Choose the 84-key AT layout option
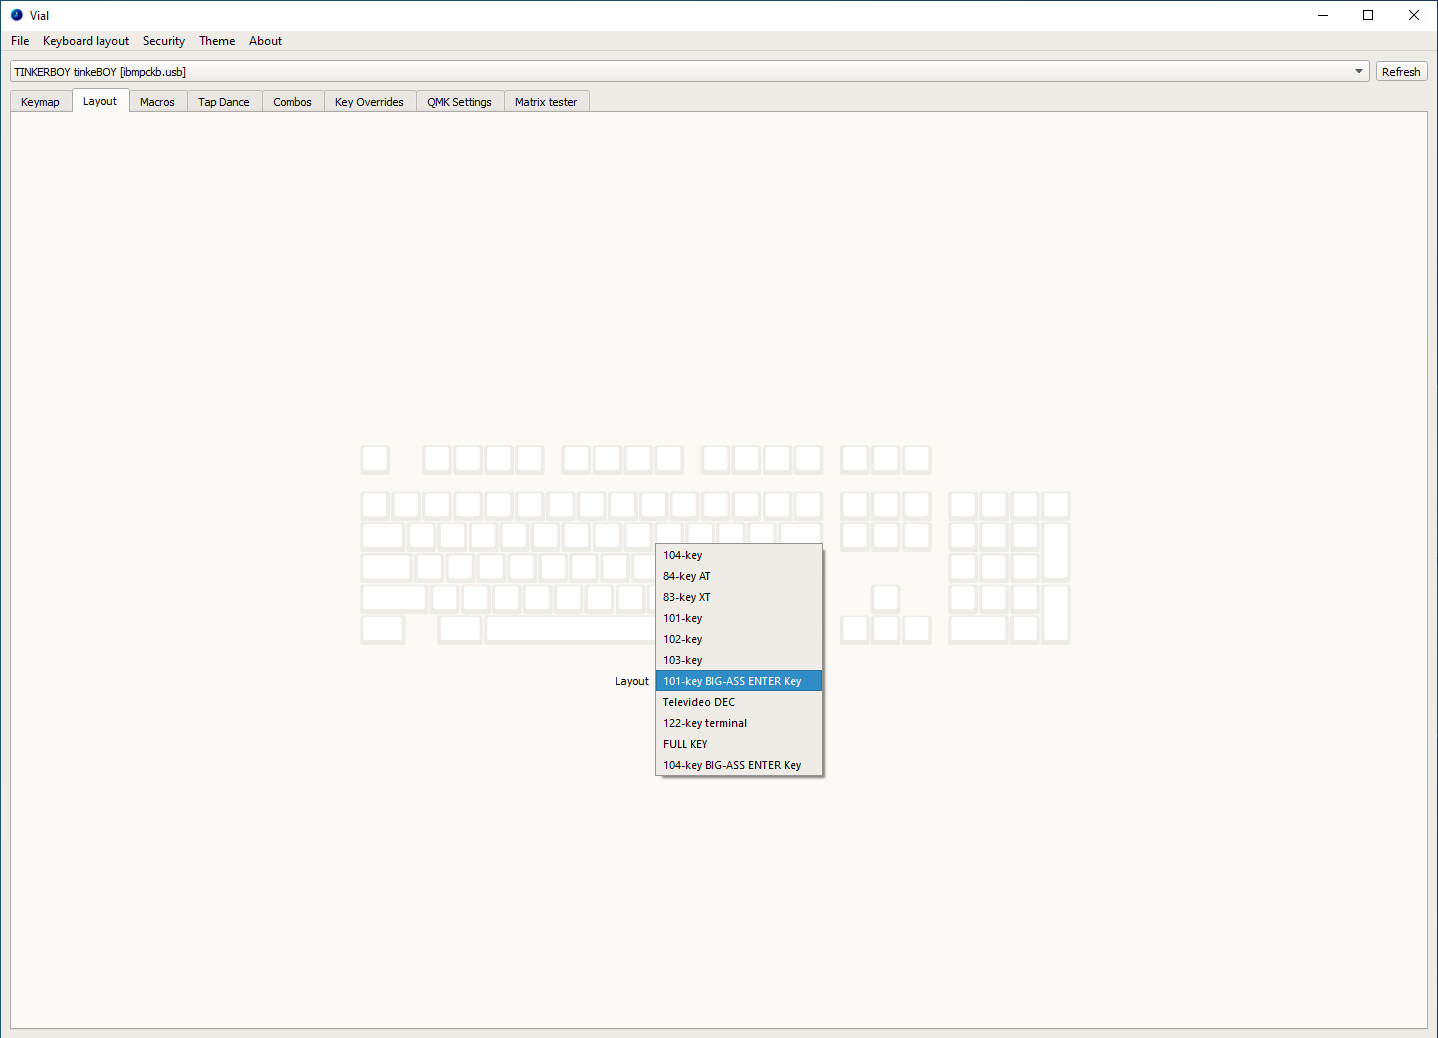The image size is (1438, 1038). [739, 576]
